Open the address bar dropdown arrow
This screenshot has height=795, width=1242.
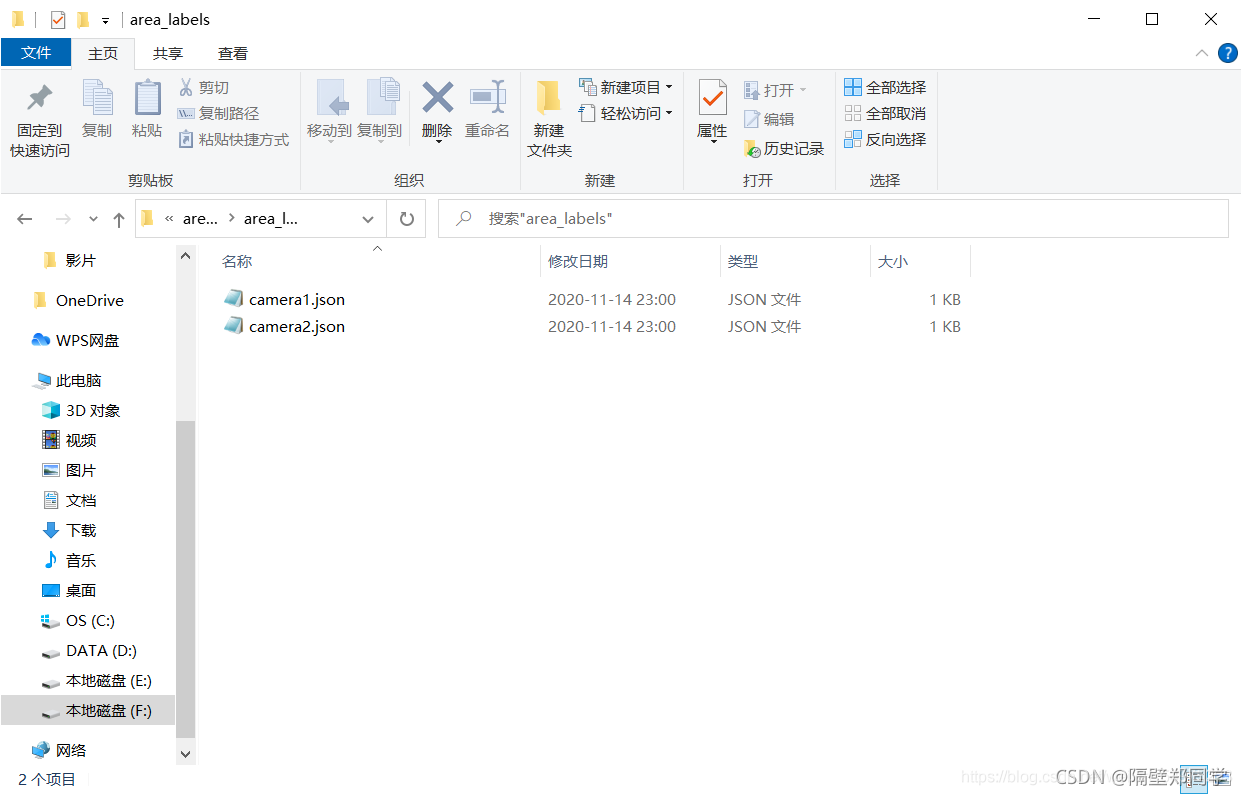[367, 218]
